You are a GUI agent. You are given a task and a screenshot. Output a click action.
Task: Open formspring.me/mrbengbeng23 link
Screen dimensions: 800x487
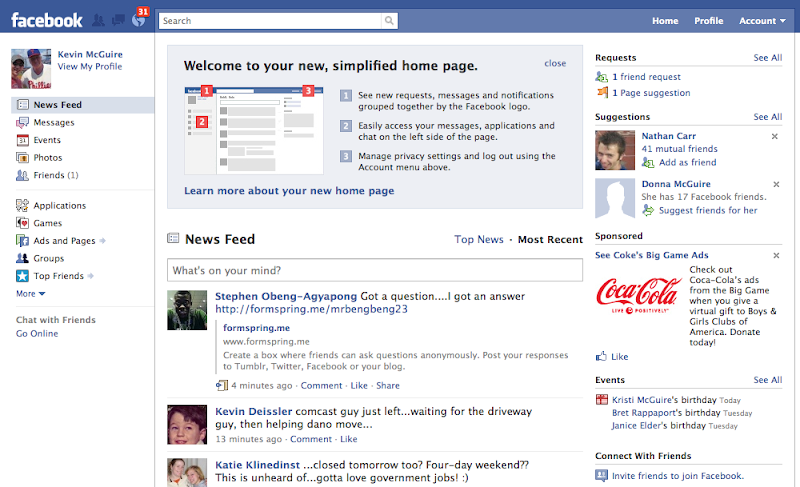click(x=311, y=309)
